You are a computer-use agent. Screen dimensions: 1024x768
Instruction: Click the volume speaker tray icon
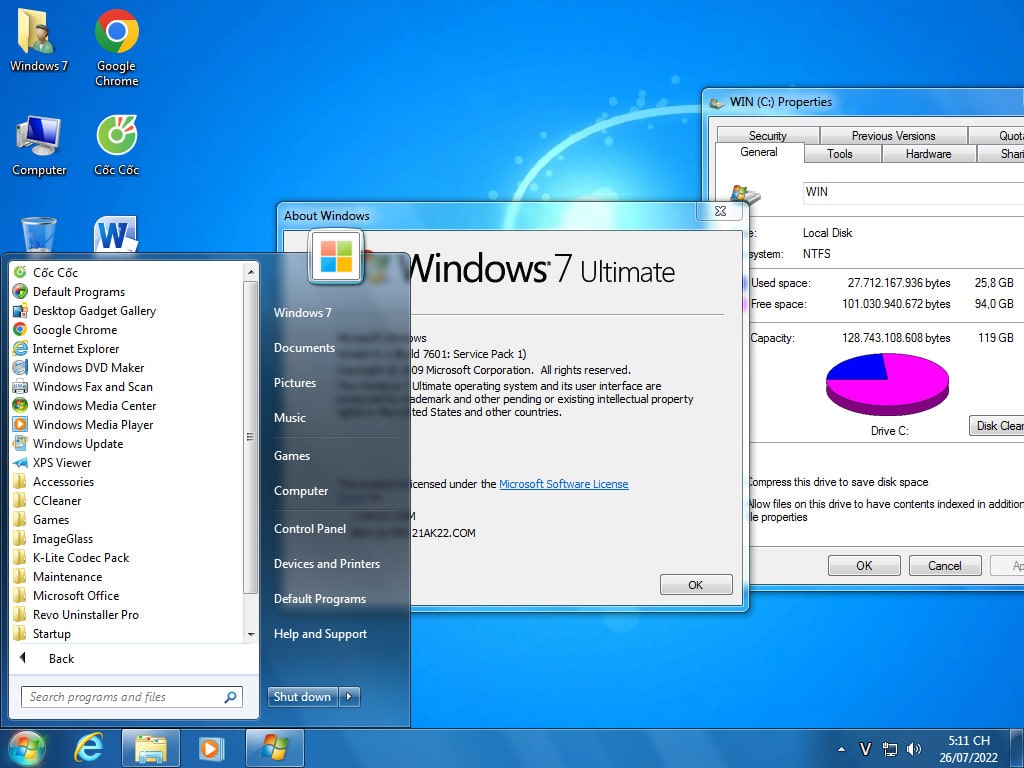(913, 749)
